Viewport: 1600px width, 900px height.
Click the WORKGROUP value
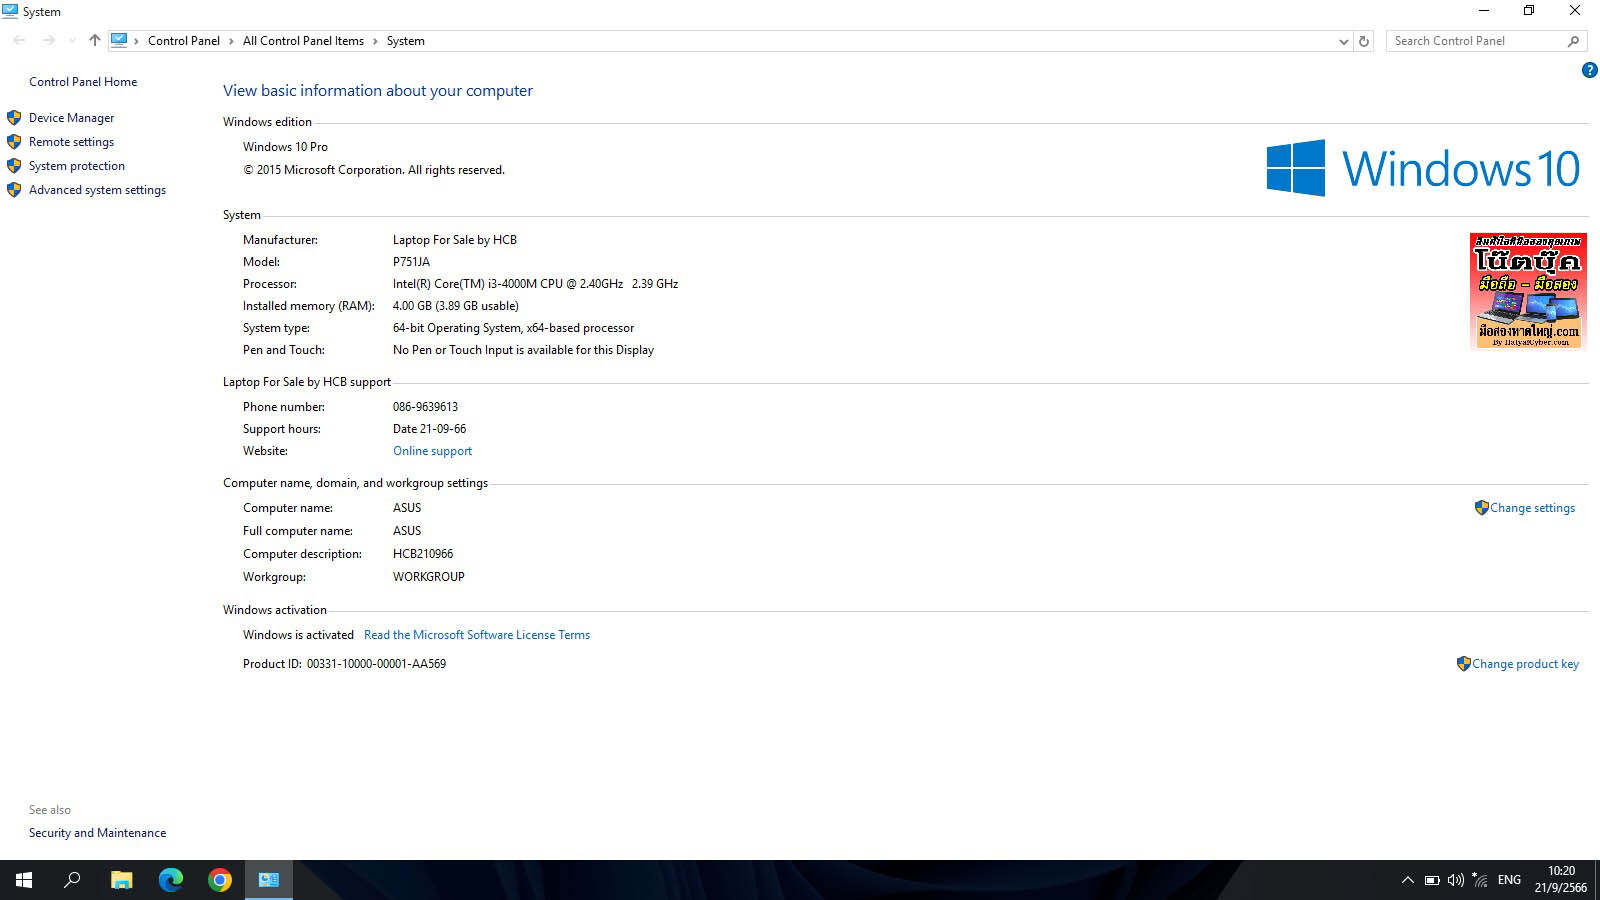(x=428, y=577)
